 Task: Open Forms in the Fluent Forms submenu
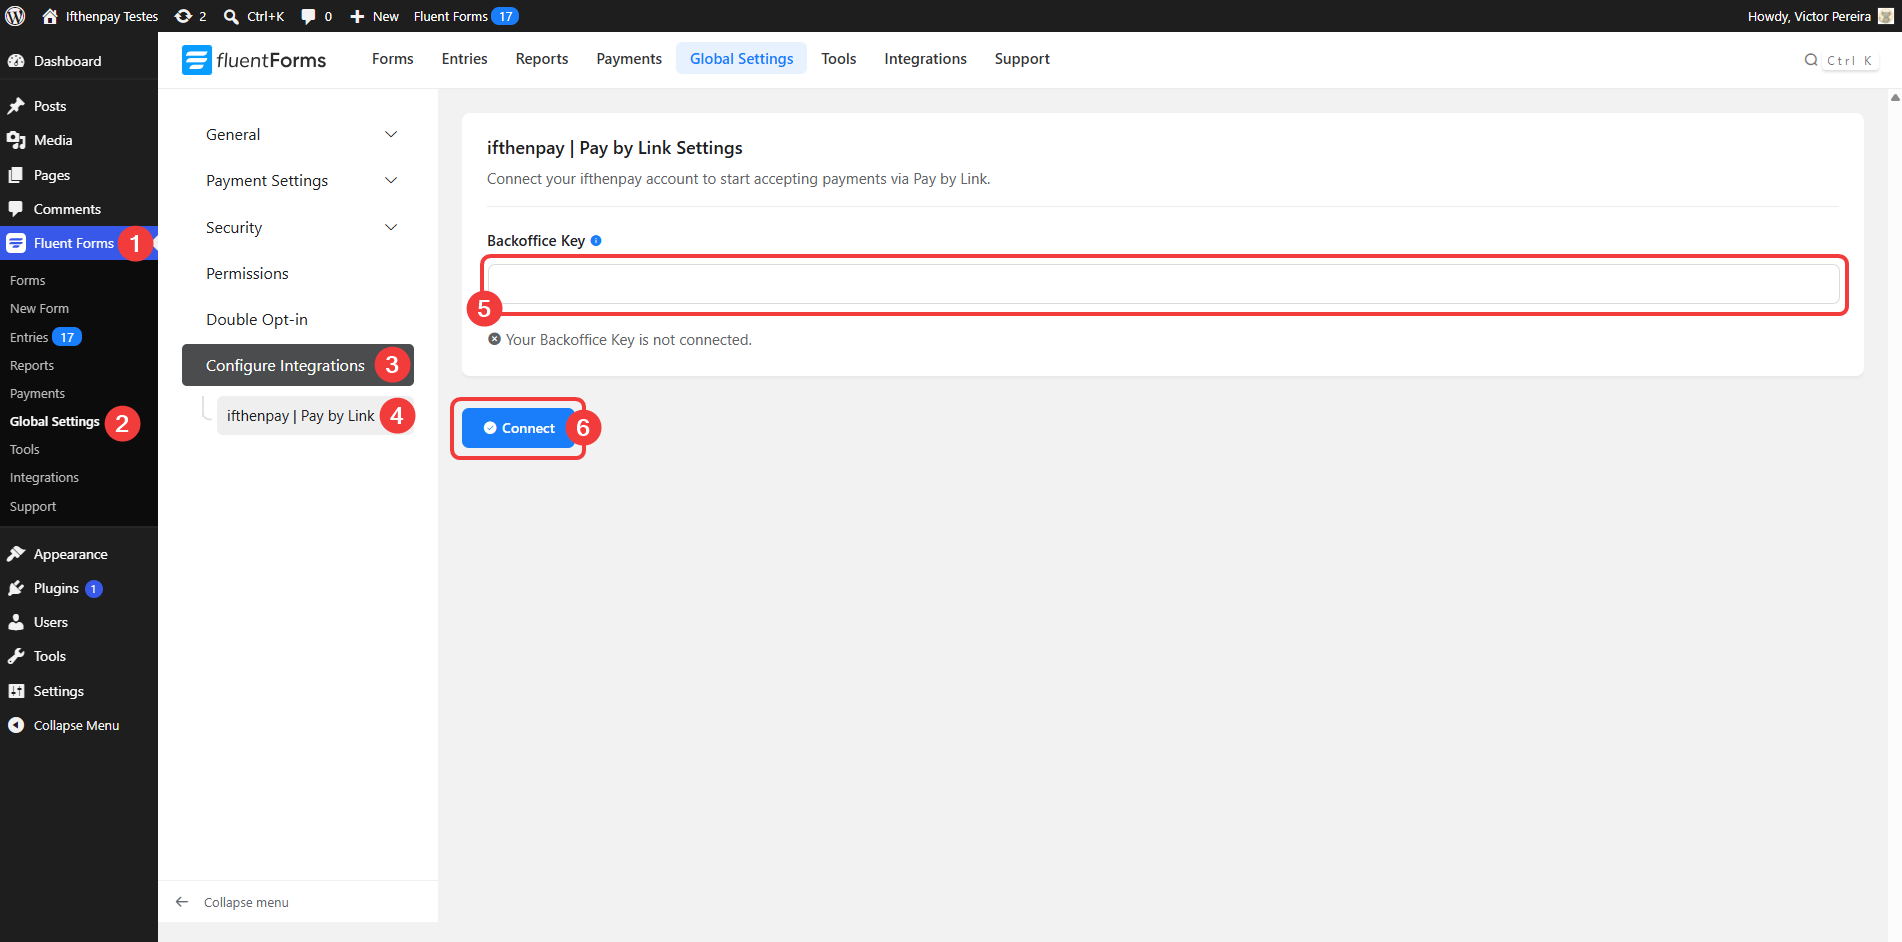28,281
